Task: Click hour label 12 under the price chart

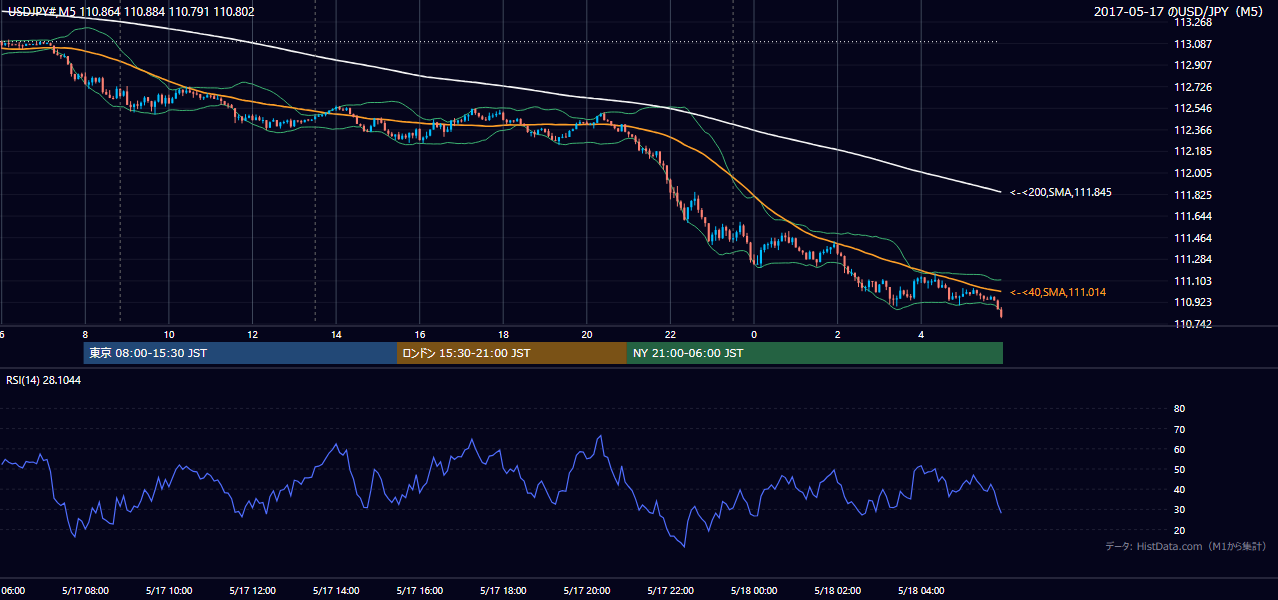Action: click(253, 334)
